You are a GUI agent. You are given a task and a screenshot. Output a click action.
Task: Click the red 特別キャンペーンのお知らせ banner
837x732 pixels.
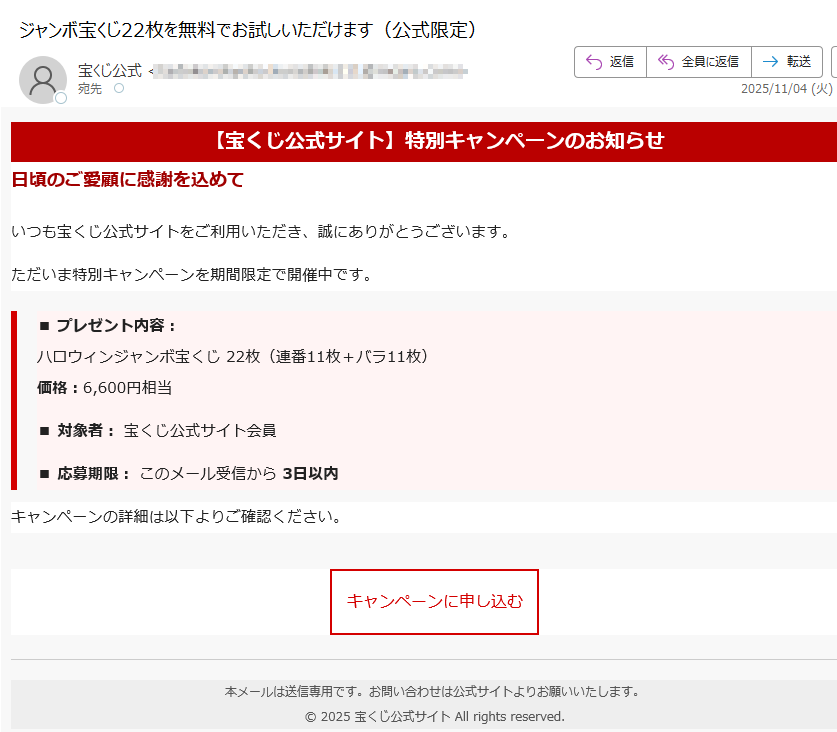coord(418,141)
